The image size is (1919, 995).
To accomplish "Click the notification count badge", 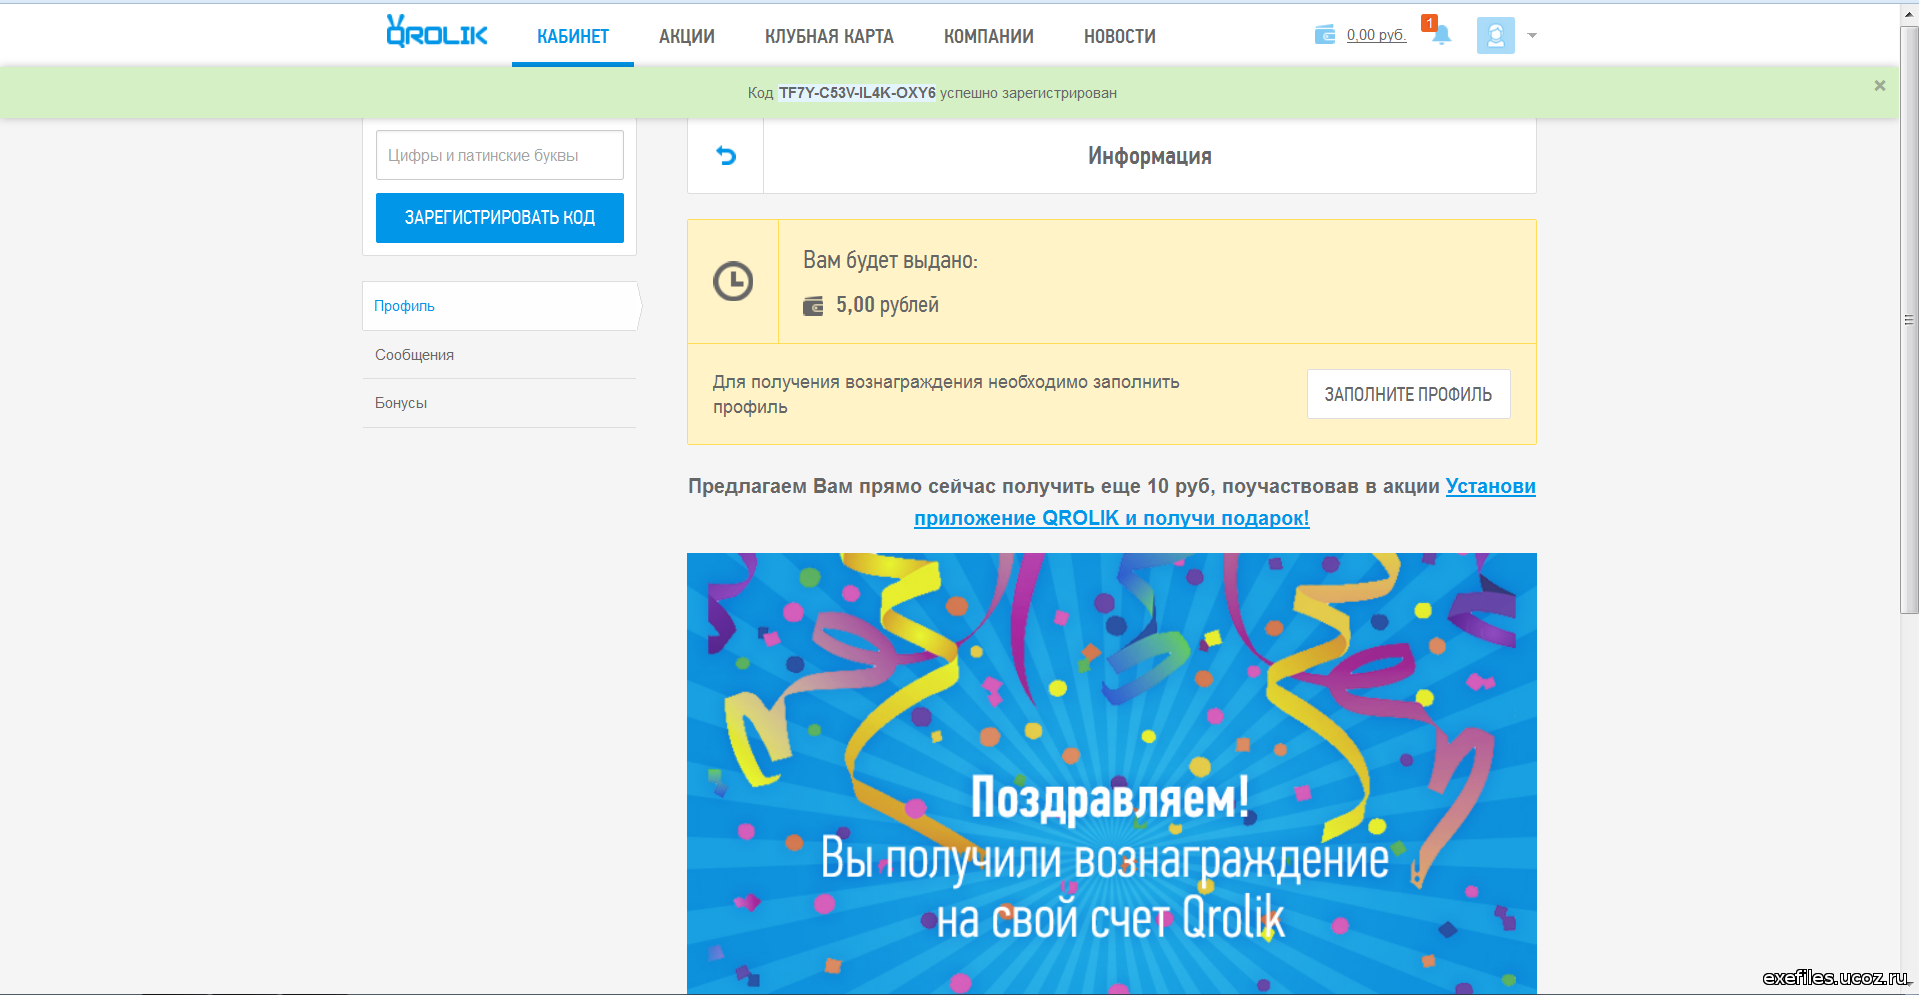I will (x=1430, y=23).
